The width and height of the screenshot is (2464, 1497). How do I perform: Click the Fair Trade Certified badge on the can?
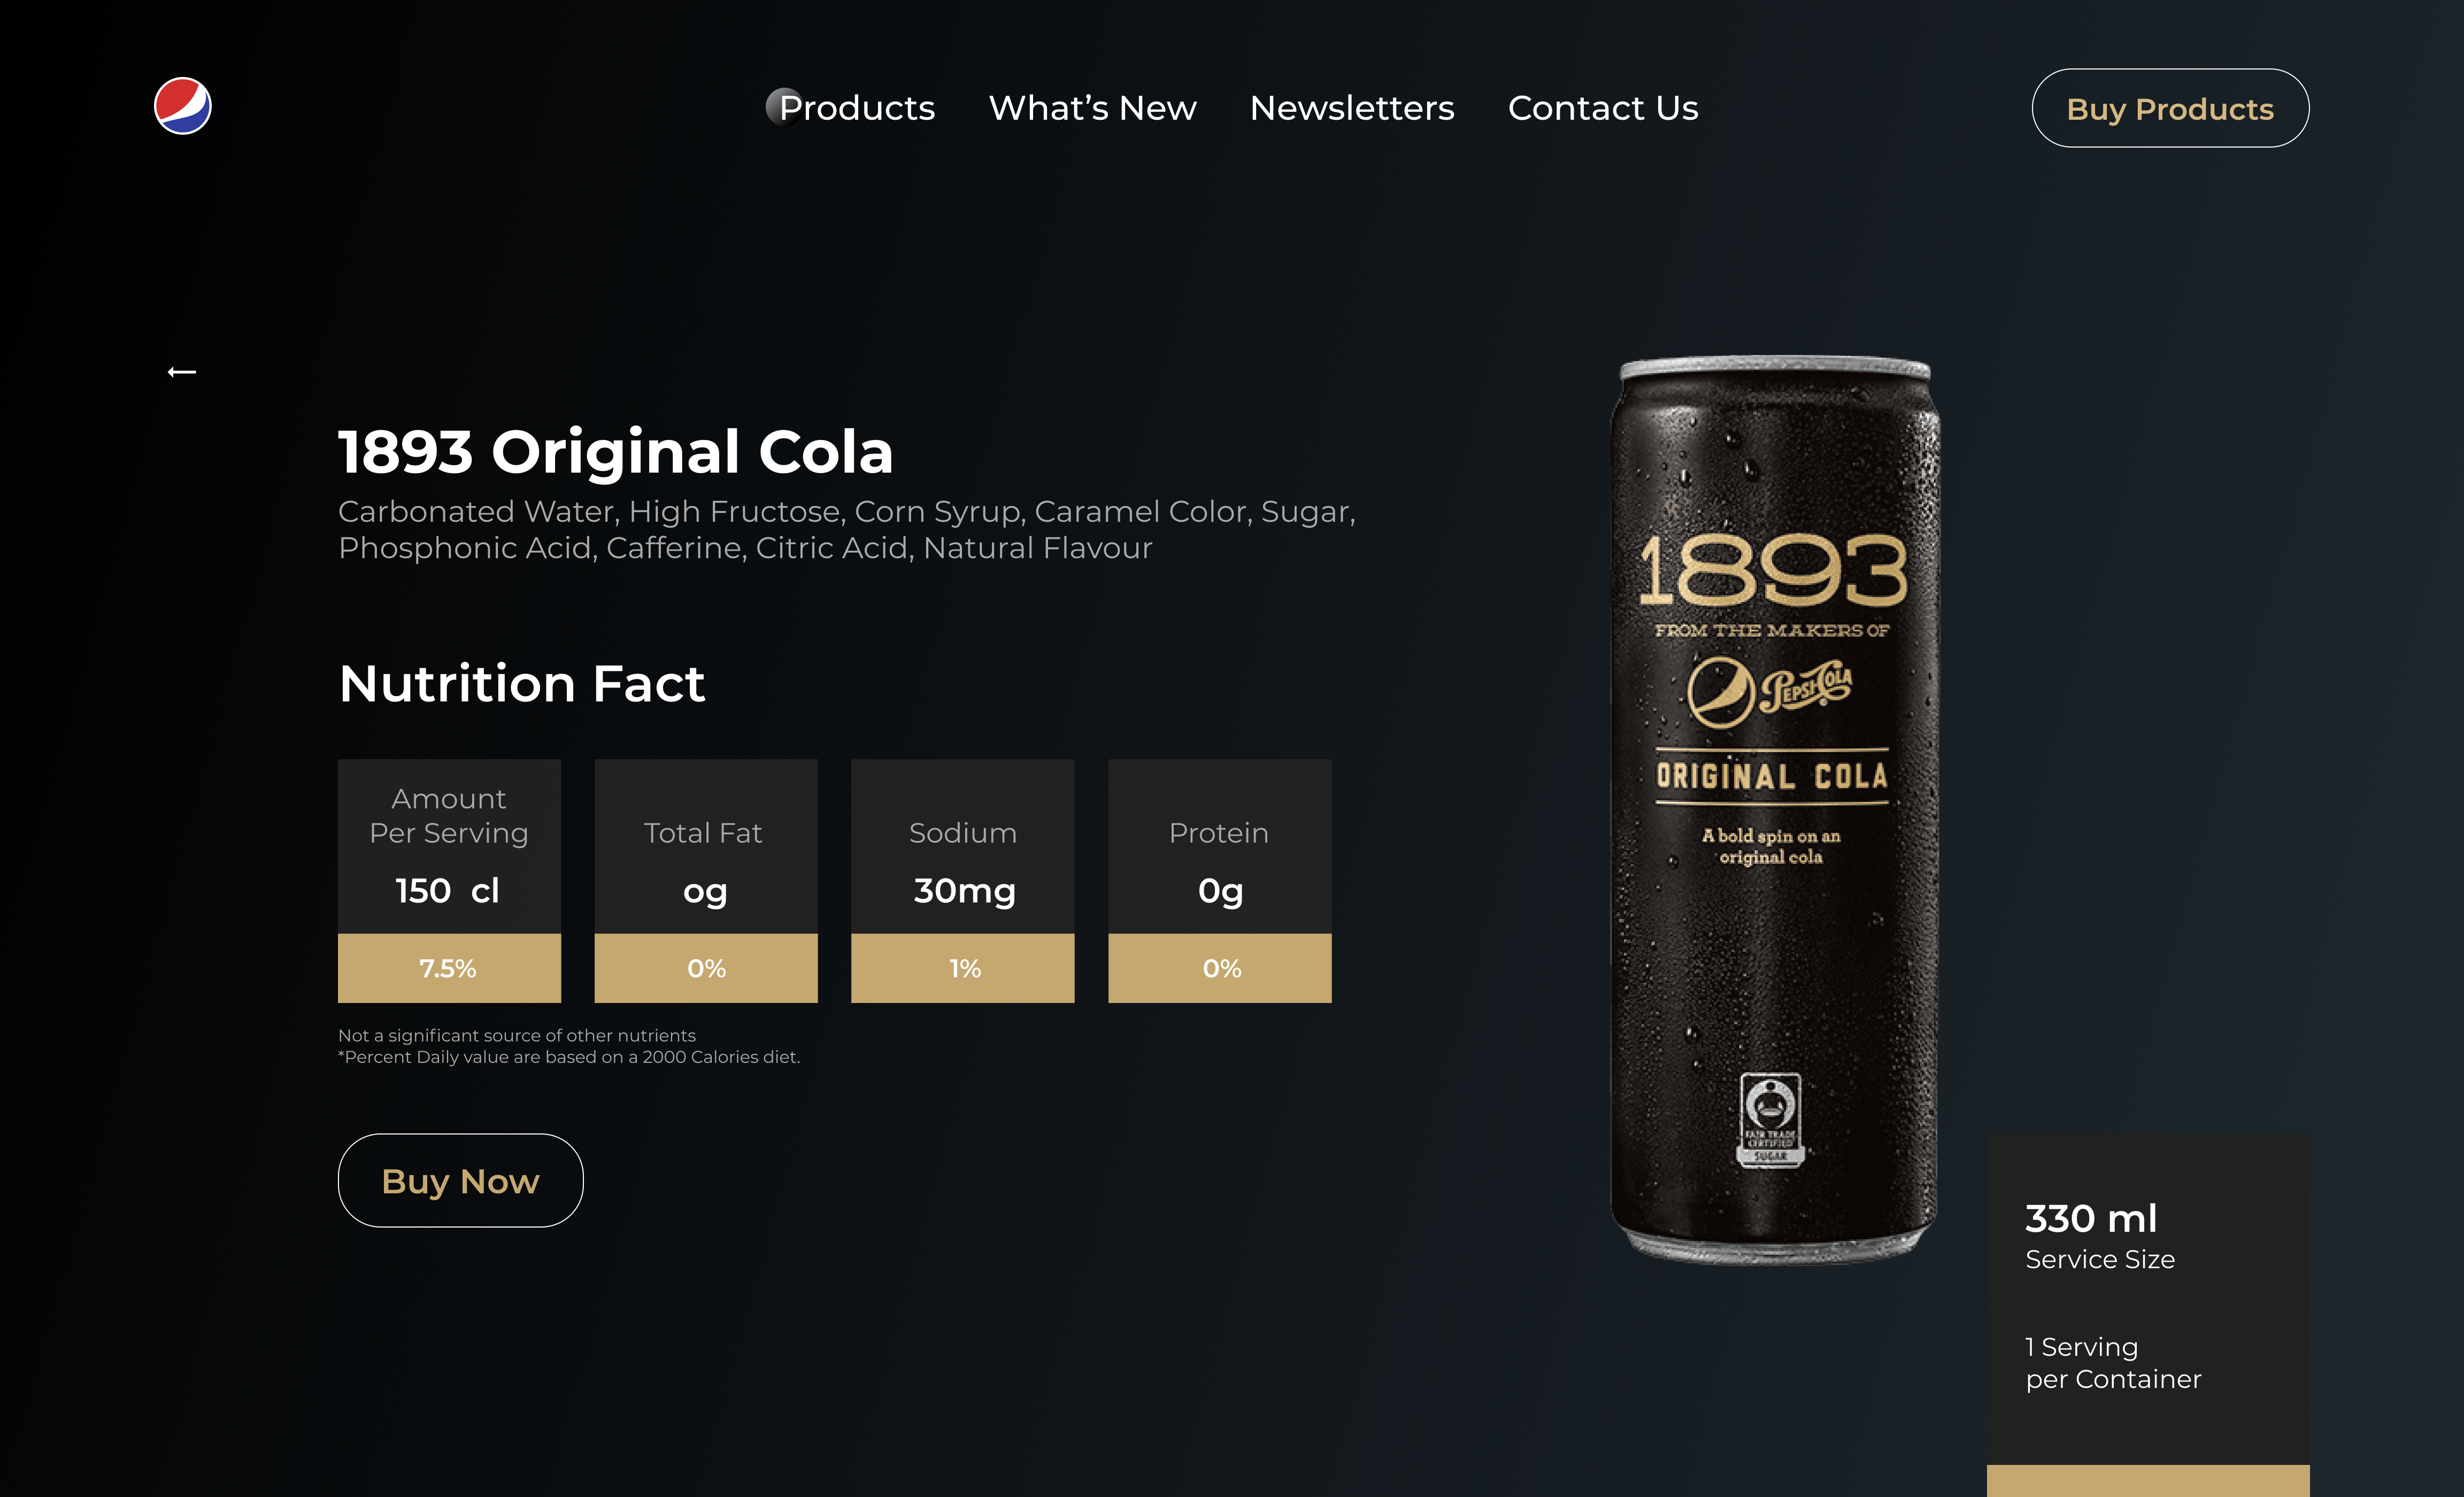coord(1770,1120)
